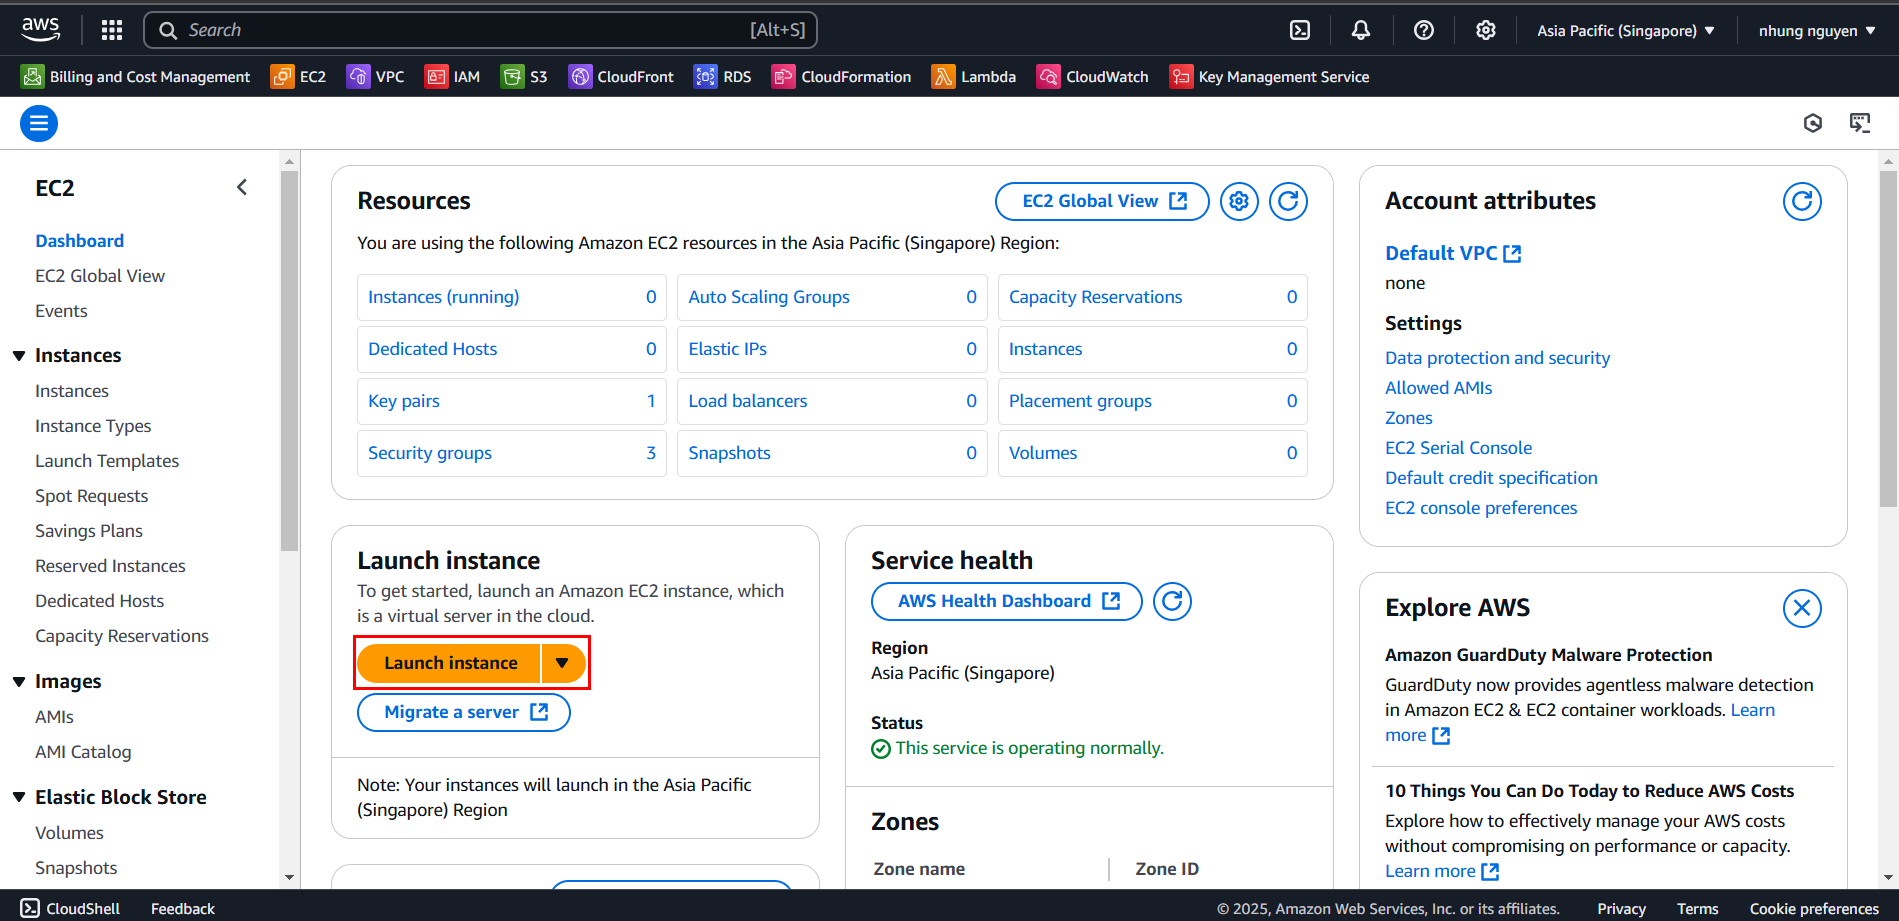Image resolution: width=1899 pixels, height=921 pixels.
Task: Open Instances (running) resource tile
Action: point(512,297)
